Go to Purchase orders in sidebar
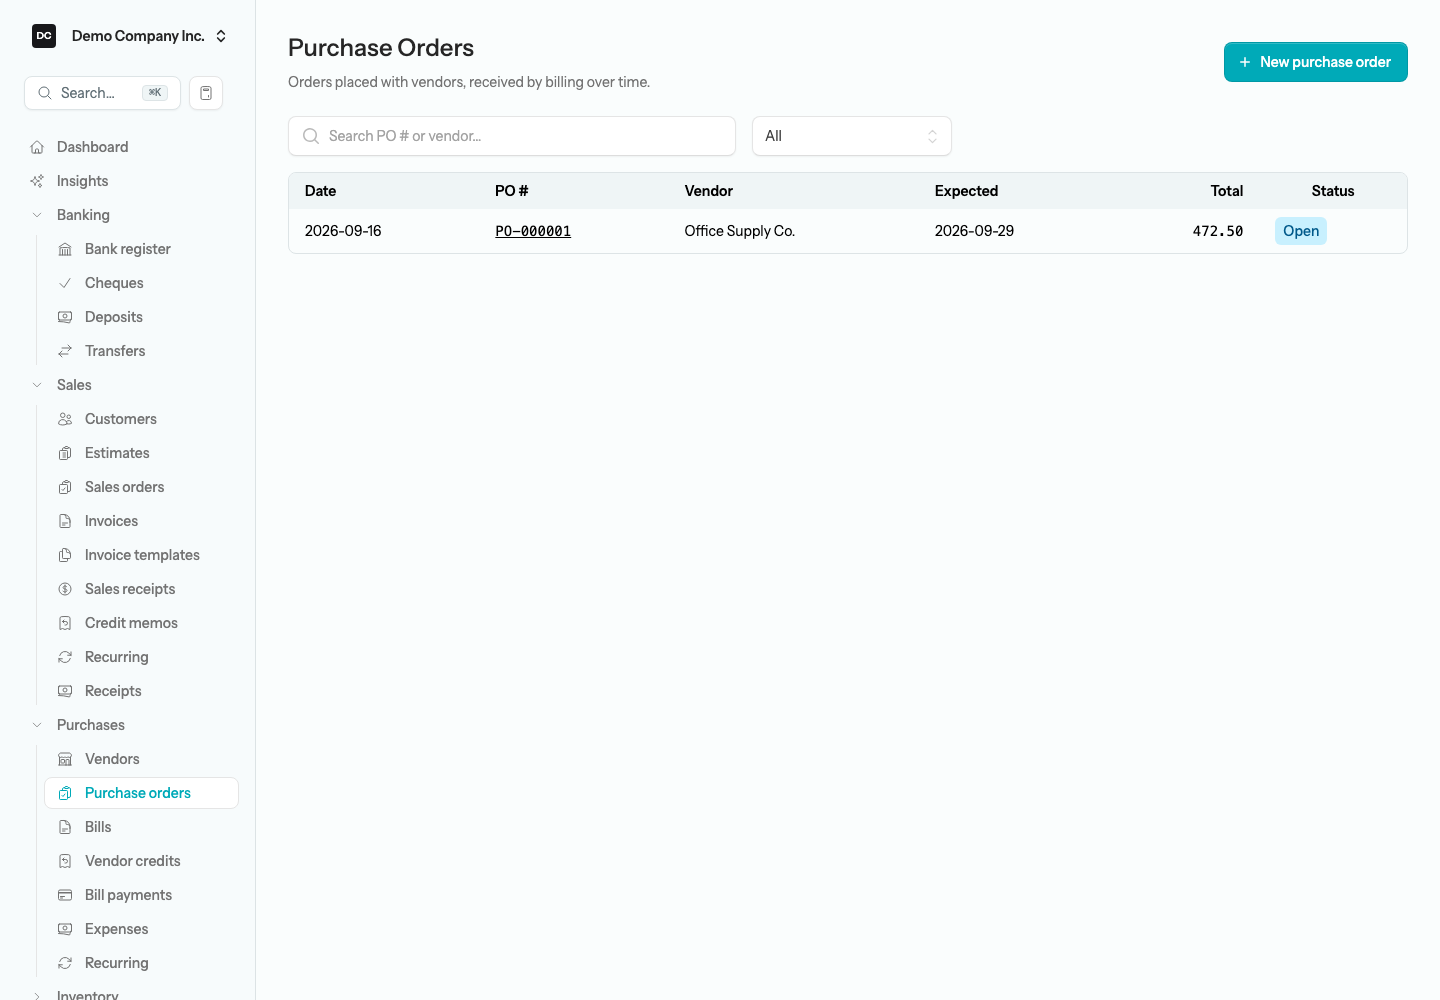 [142, 793]
